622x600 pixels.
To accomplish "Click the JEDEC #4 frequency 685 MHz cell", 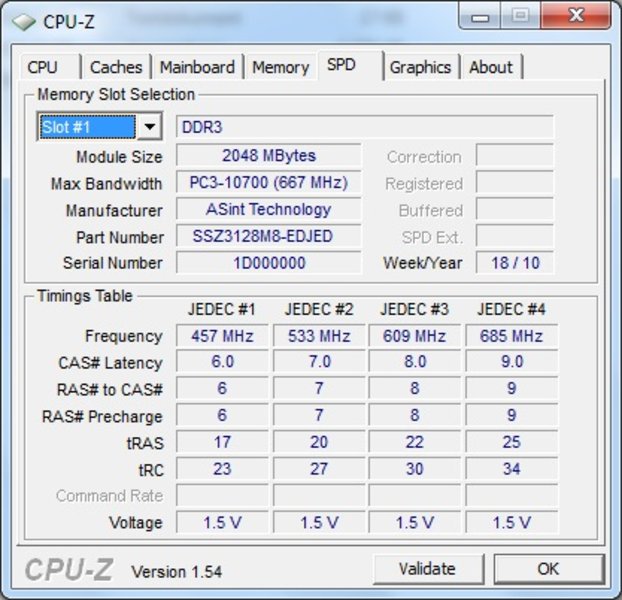I will coord(511,336).
